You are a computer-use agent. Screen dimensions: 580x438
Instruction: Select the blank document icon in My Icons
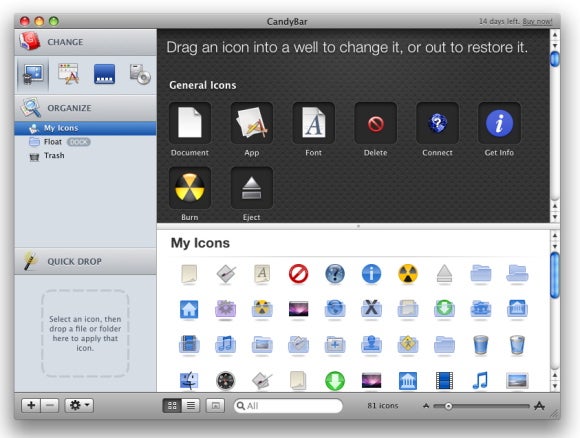click(189, 274)
